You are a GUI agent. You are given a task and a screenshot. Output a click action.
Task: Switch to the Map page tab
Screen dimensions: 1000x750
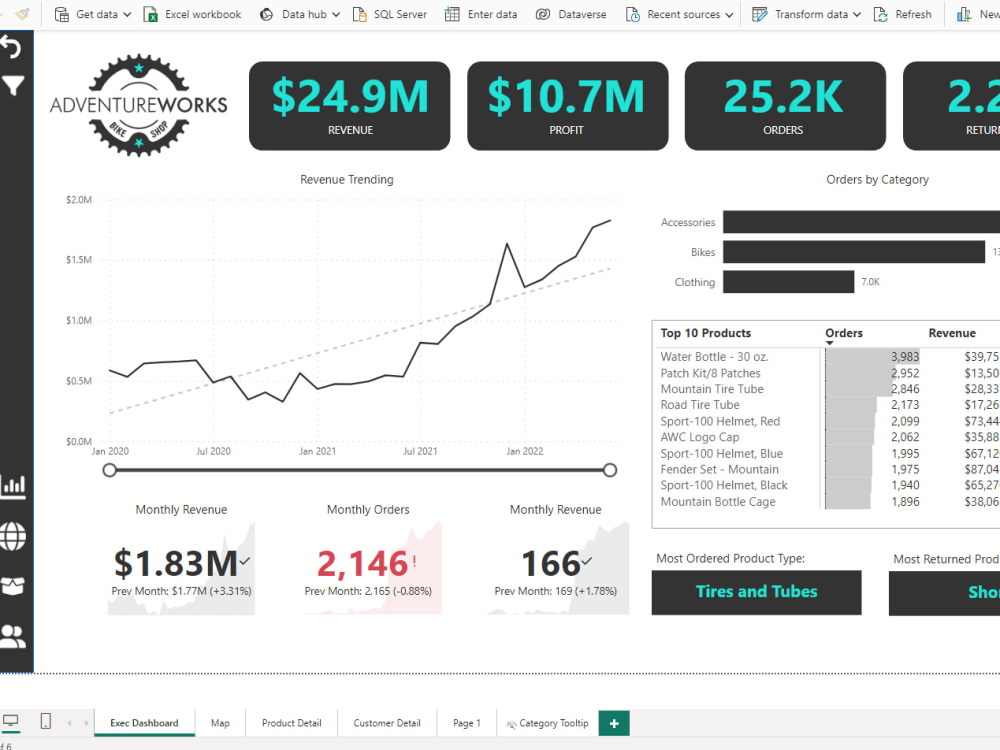tap(220, 723)
